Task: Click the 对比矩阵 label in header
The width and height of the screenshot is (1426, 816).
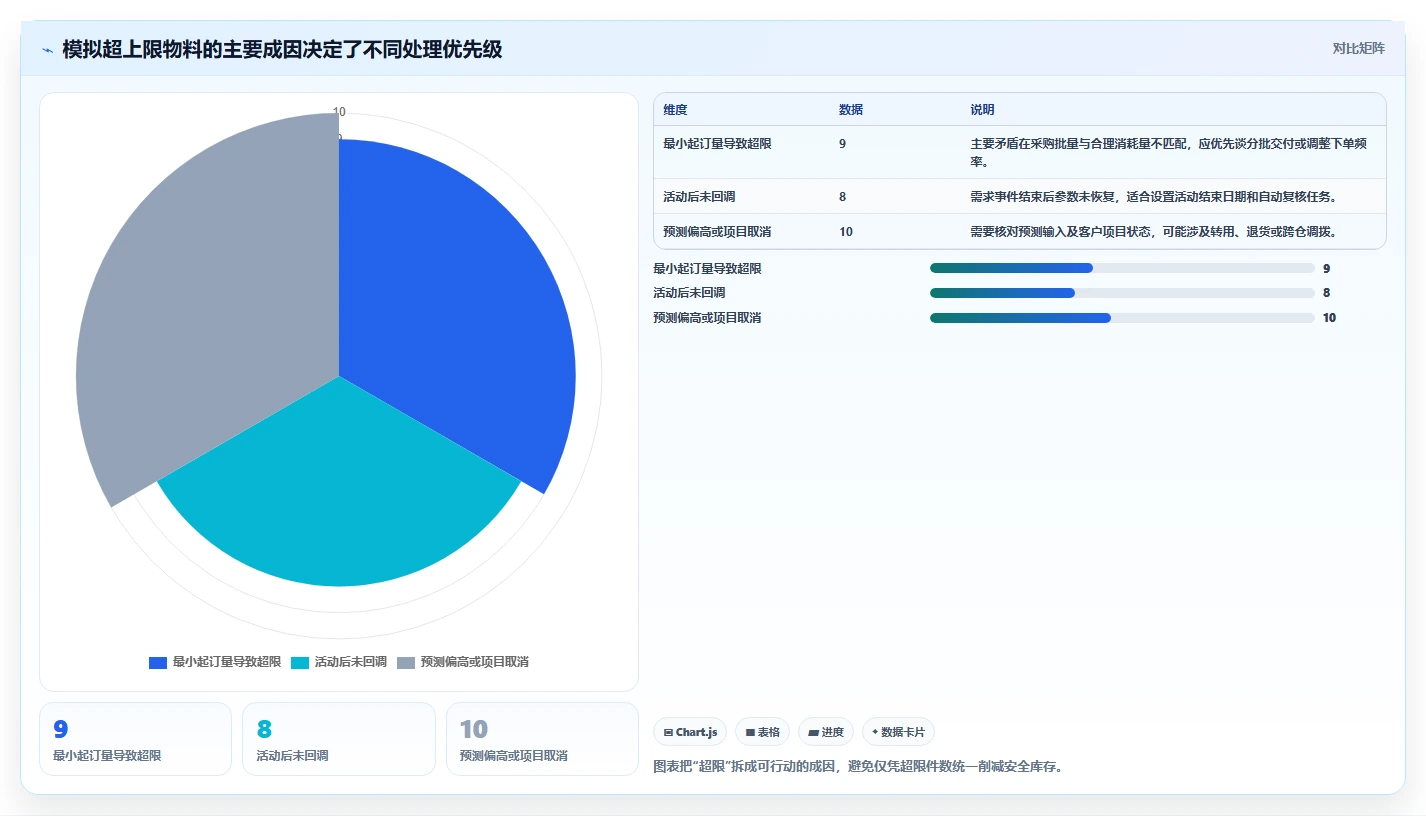Action: (1358, 49)
